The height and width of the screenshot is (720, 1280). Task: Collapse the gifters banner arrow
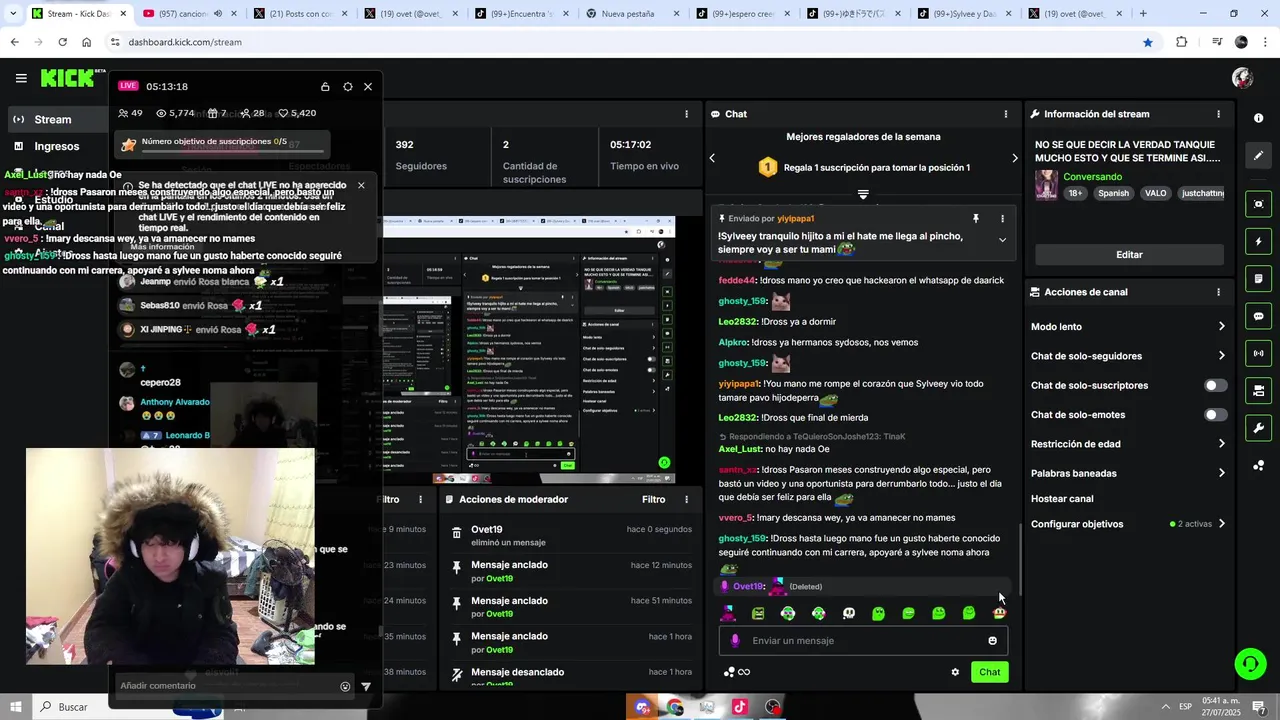[863, 194]
